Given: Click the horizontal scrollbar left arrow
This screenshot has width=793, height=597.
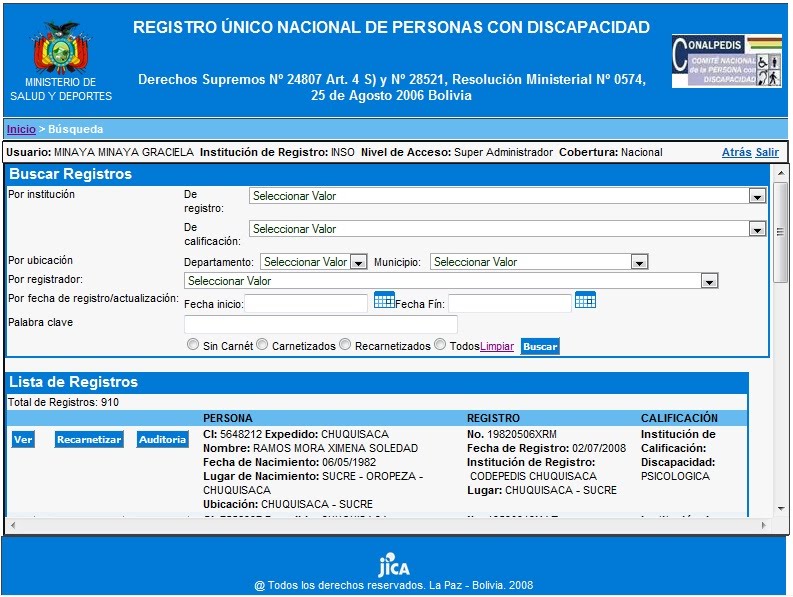Looking at the screenshot, I should (13, 525).
